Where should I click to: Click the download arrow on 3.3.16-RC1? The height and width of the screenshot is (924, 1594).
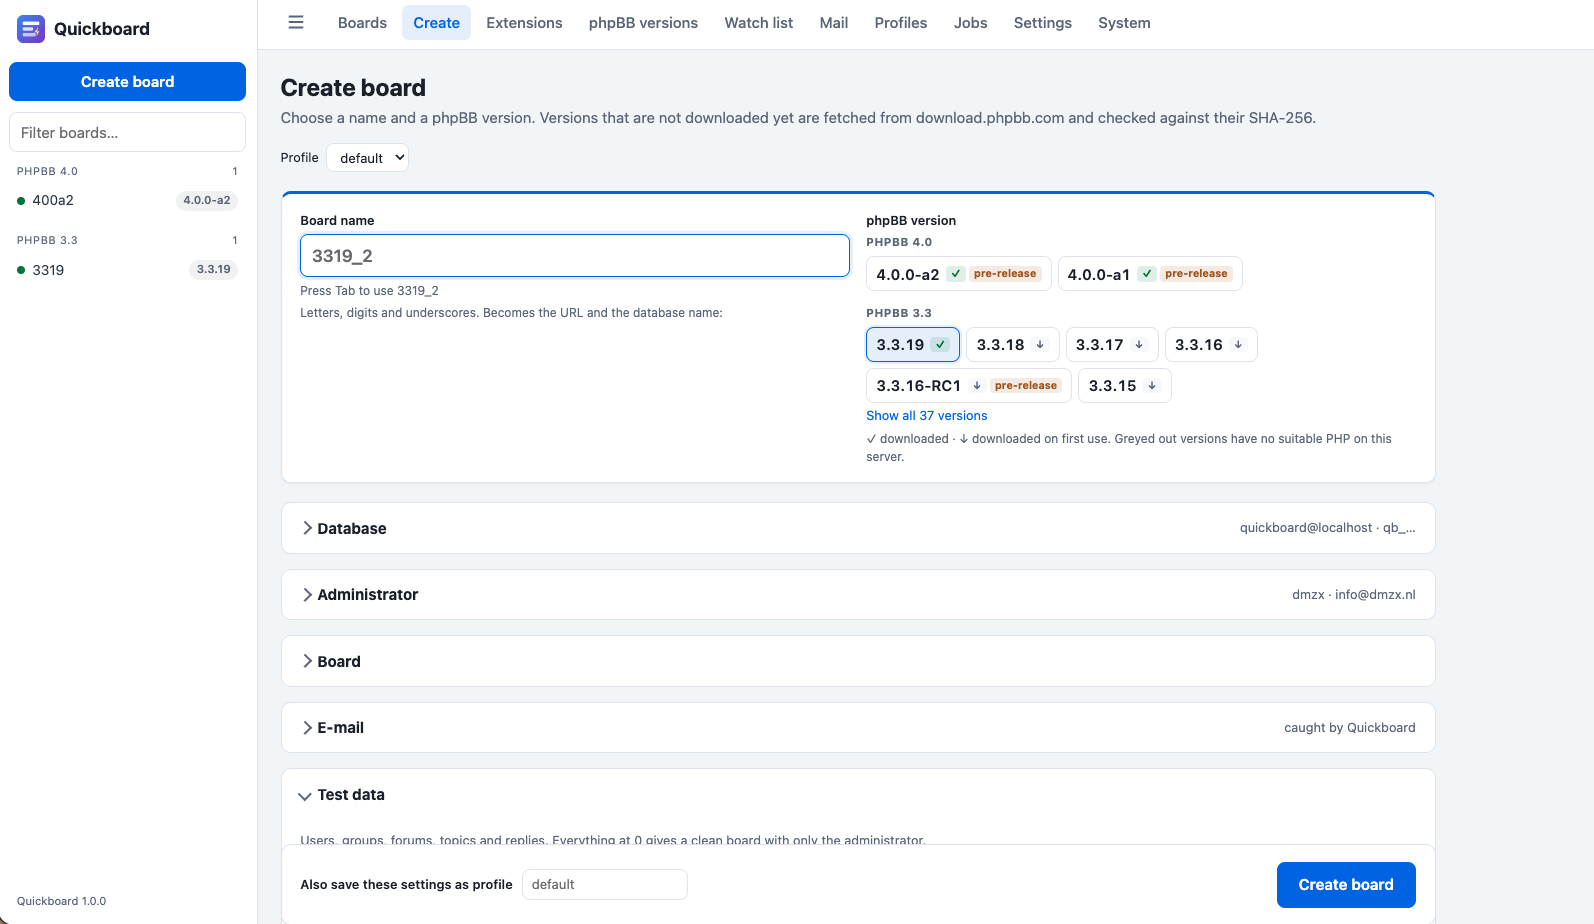(977, 386)
